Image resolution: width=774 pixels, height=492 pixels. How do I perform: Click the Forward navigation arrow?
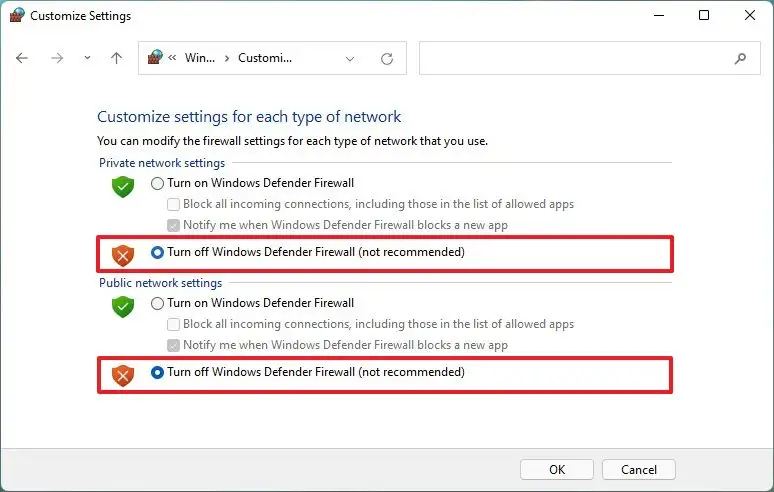(57, 58)
